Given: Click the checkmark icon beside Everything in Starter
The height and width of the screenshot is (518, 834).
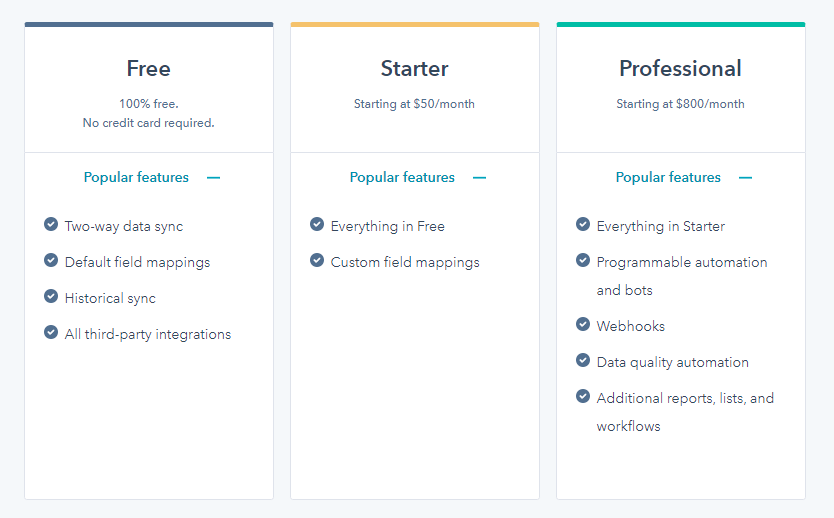Looking at the screenshot, I should (583, 225).
